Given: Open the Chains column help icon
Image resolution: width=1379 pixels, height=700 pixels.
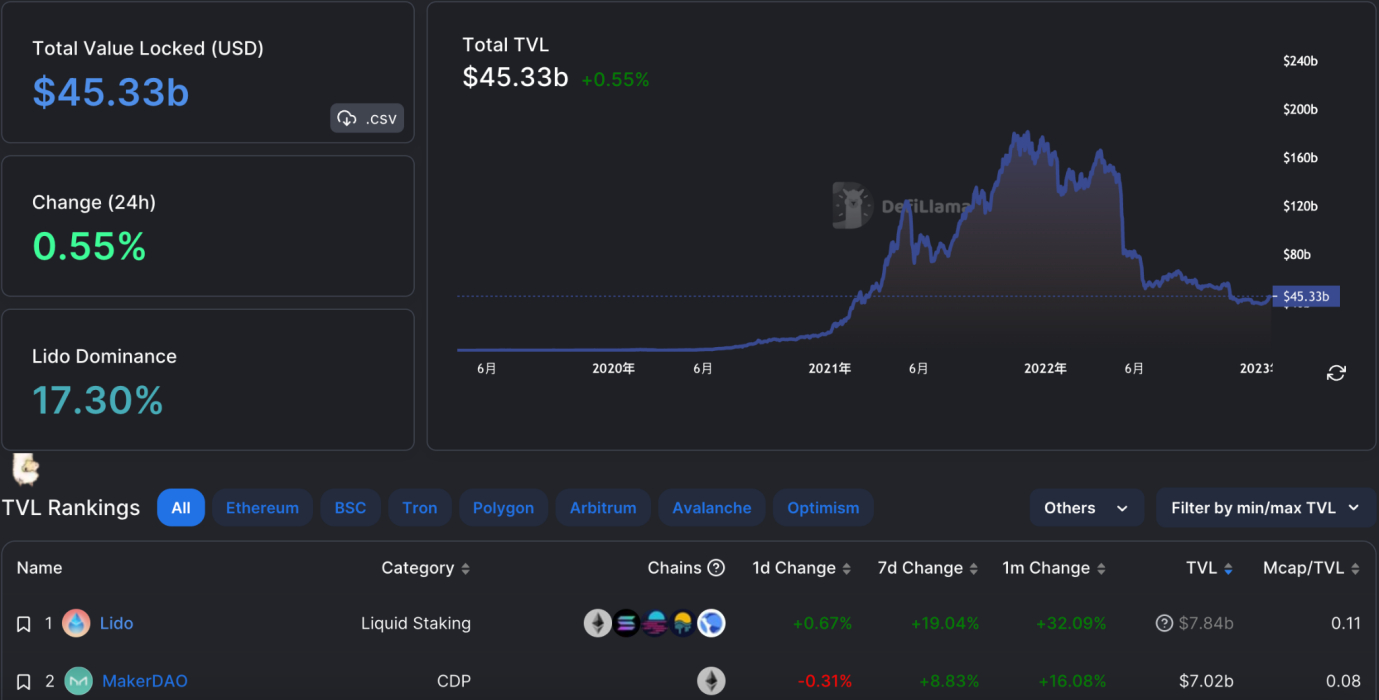Looking at the screenshot, I should tap(716, 568).
